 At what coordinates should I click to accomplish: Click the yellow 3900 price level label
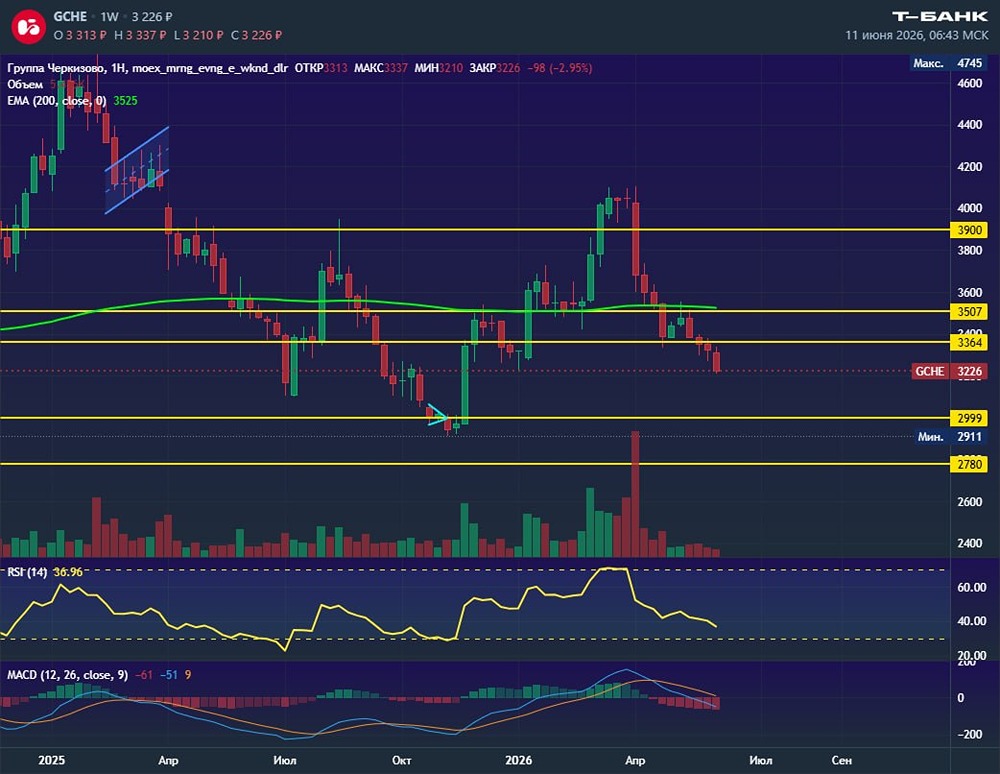pos(969,230)
